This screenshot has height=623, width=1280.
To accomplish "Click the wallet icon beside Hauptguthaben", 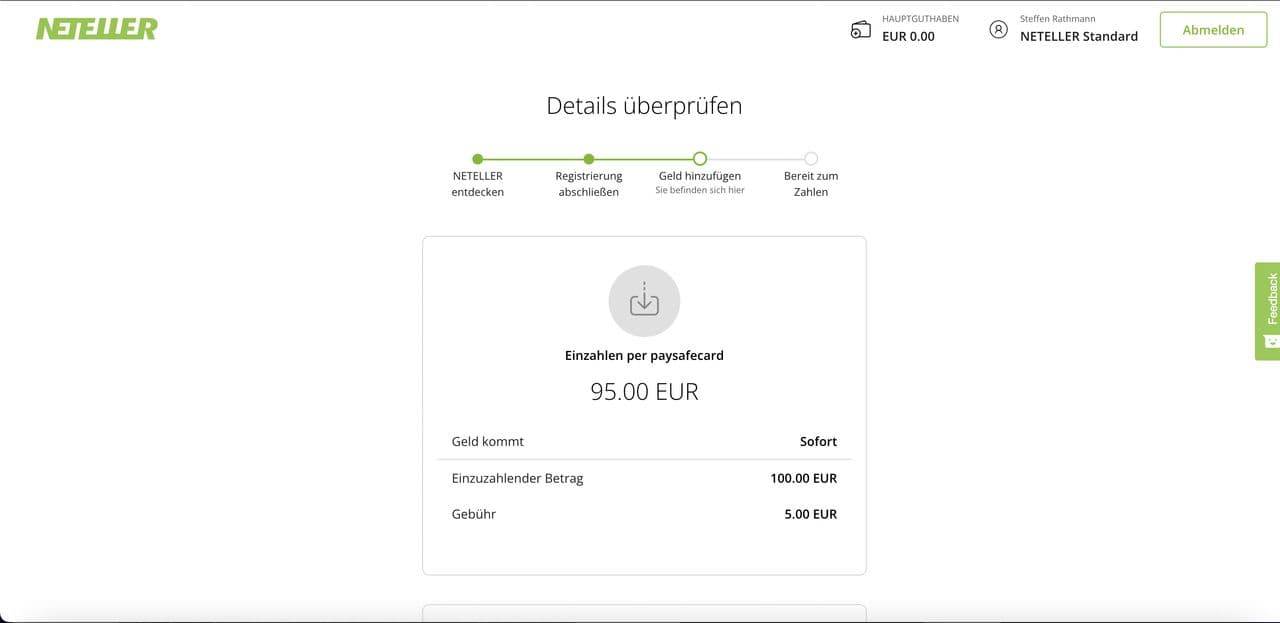I will point(860,30).
